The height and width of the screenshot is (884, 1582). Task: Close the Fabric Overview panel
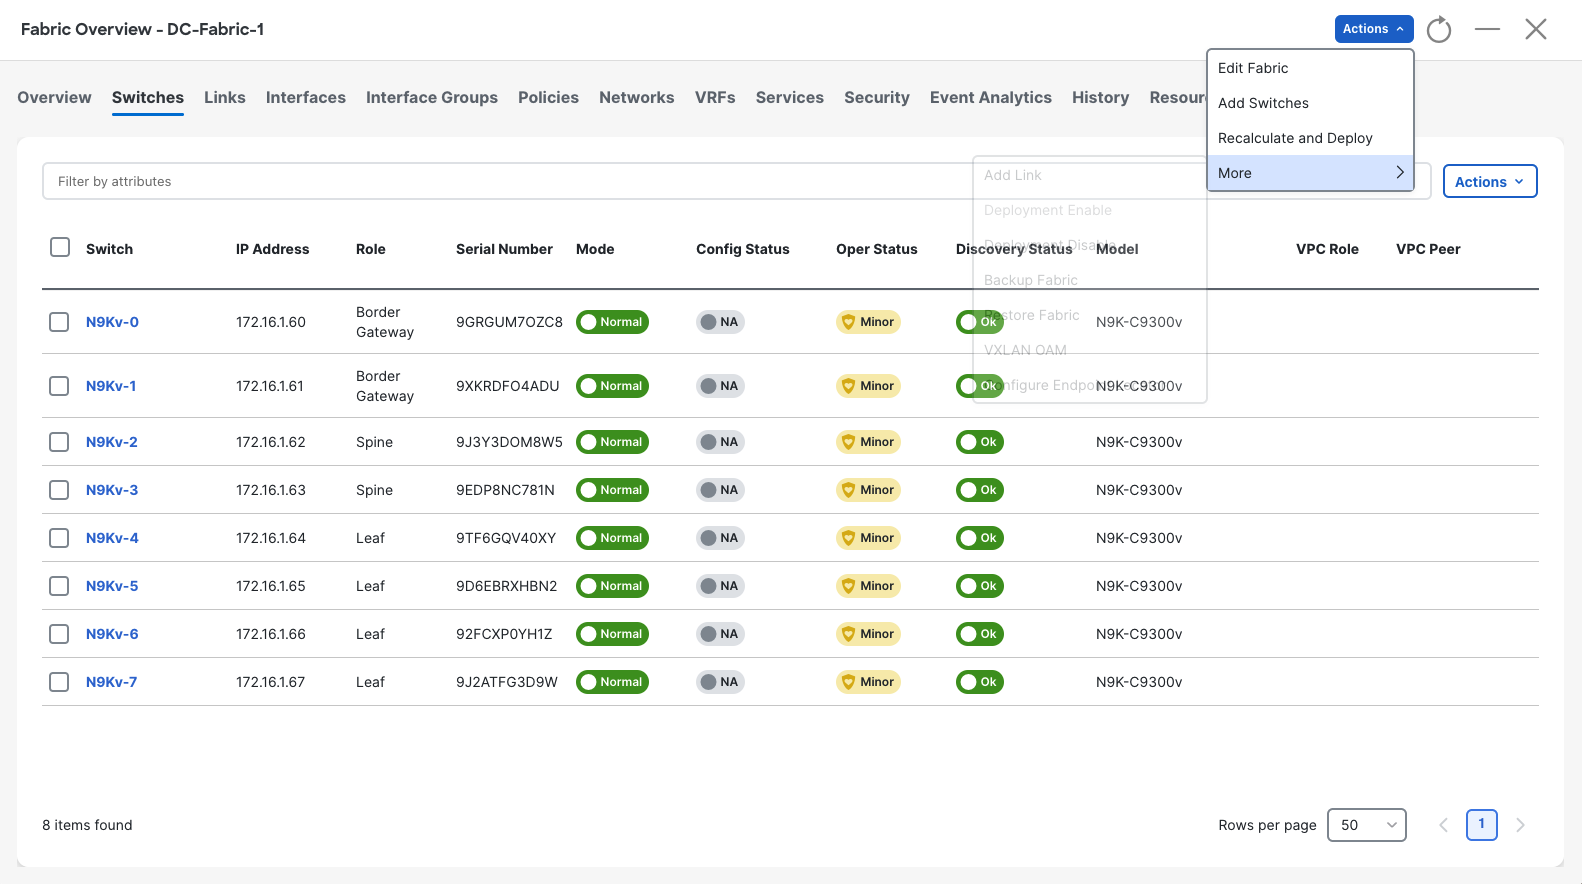point(1536,29)
